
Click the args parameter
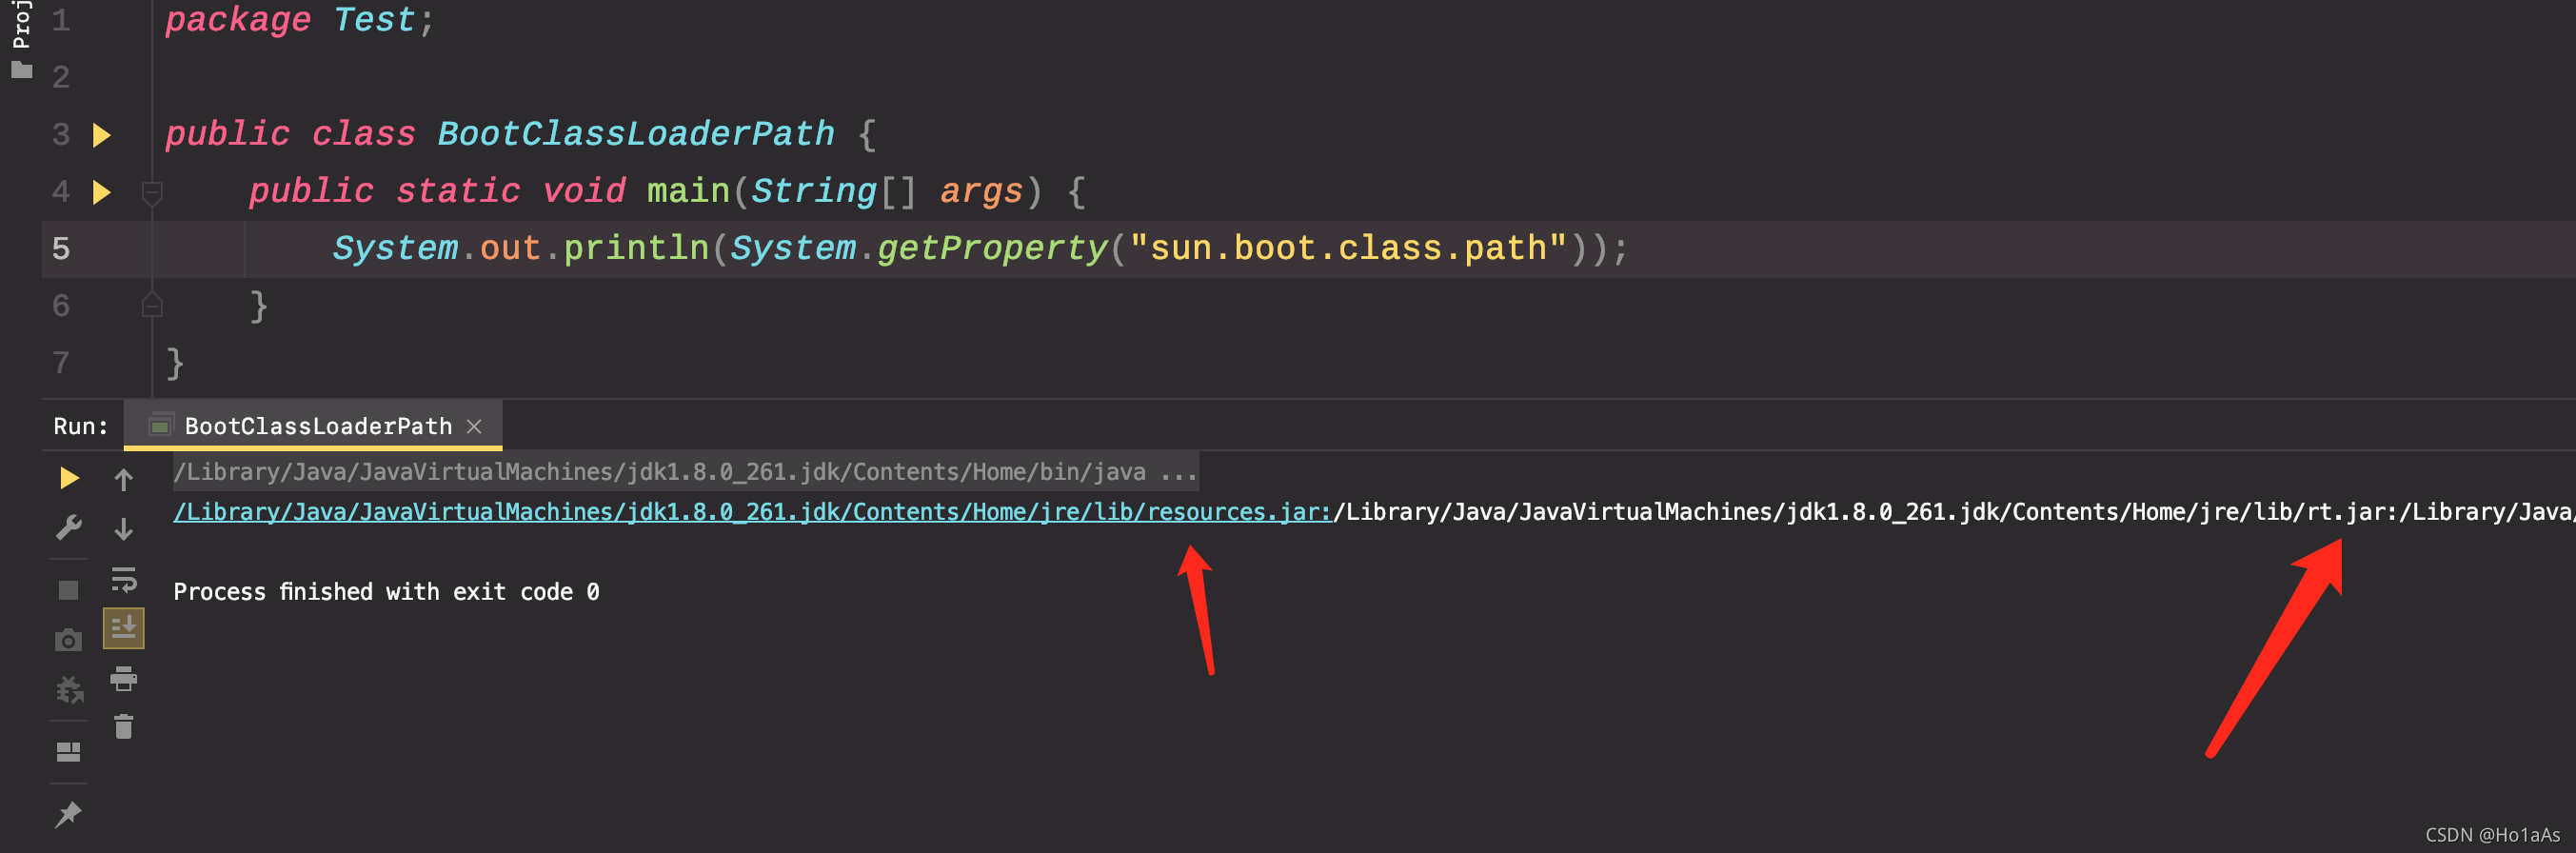pos(982,191)
